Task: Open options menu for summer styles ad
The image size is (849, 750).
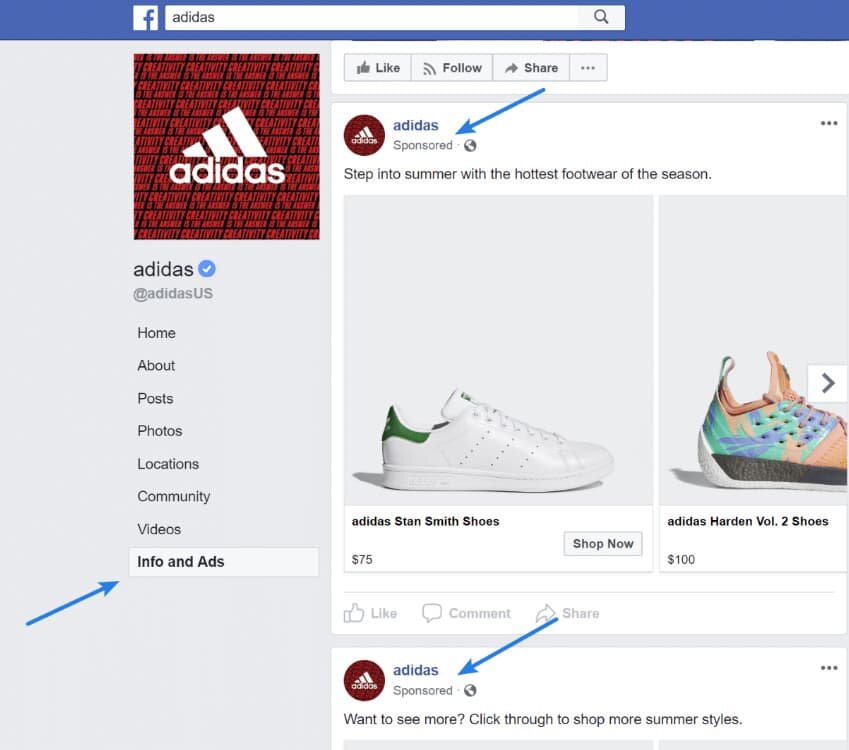Action: pyautogui.click(x=829, y=668)
